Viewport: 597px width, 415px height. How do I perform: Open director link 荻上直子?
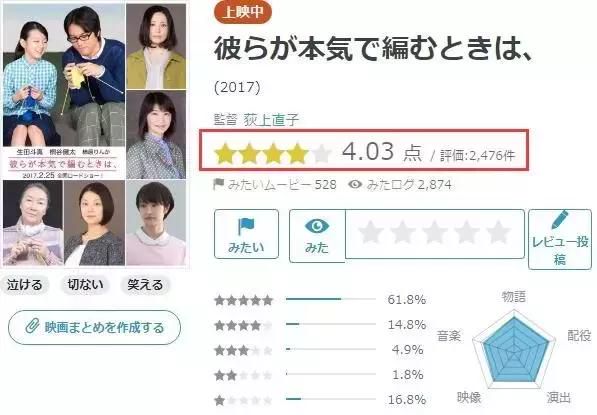pyautogui.click(x=271, y=120)
